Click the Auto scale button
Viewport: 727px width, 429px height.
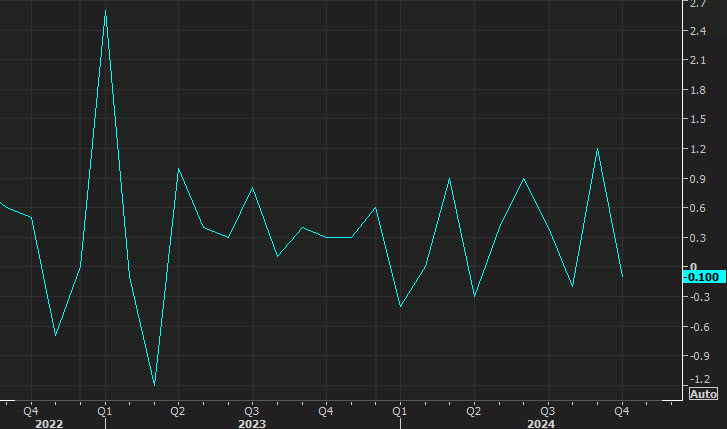pos(704,395)
